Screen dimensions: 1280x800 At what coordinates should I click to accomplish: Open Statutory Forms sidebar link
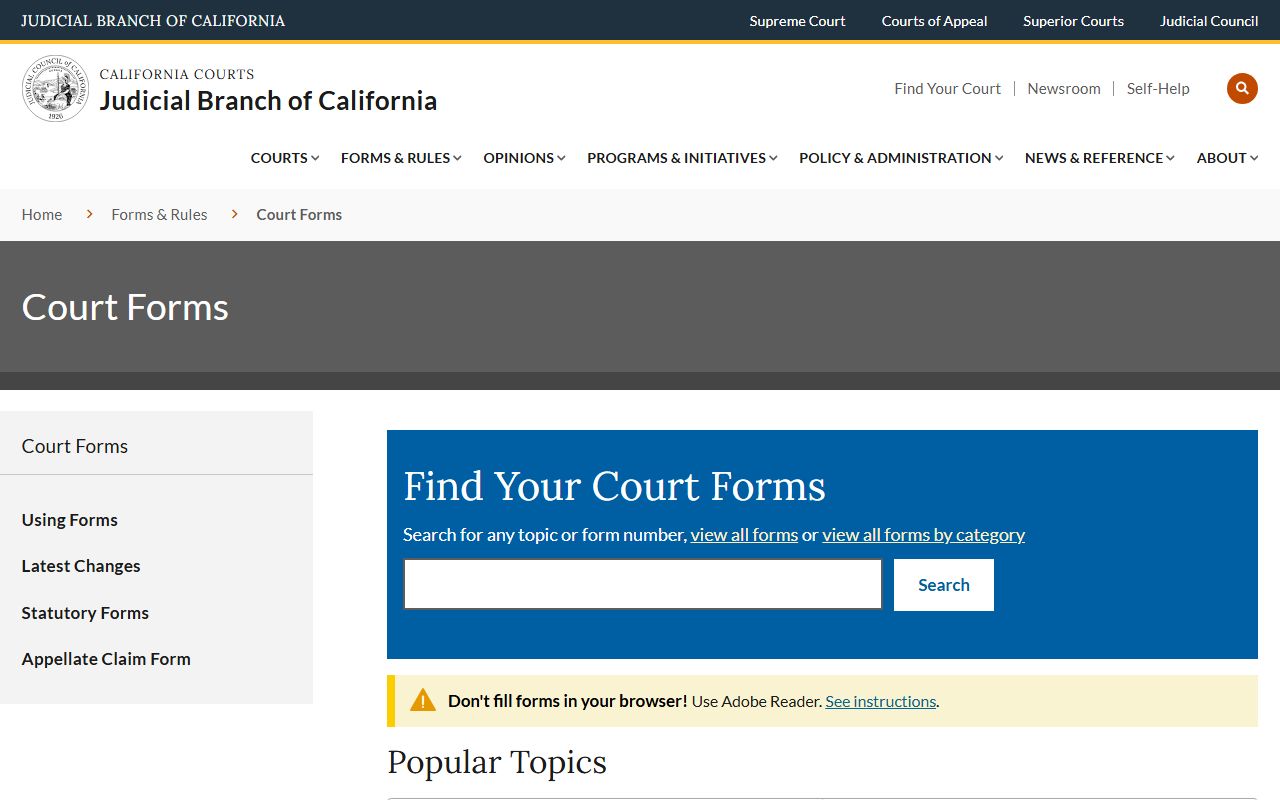point(85,613)
